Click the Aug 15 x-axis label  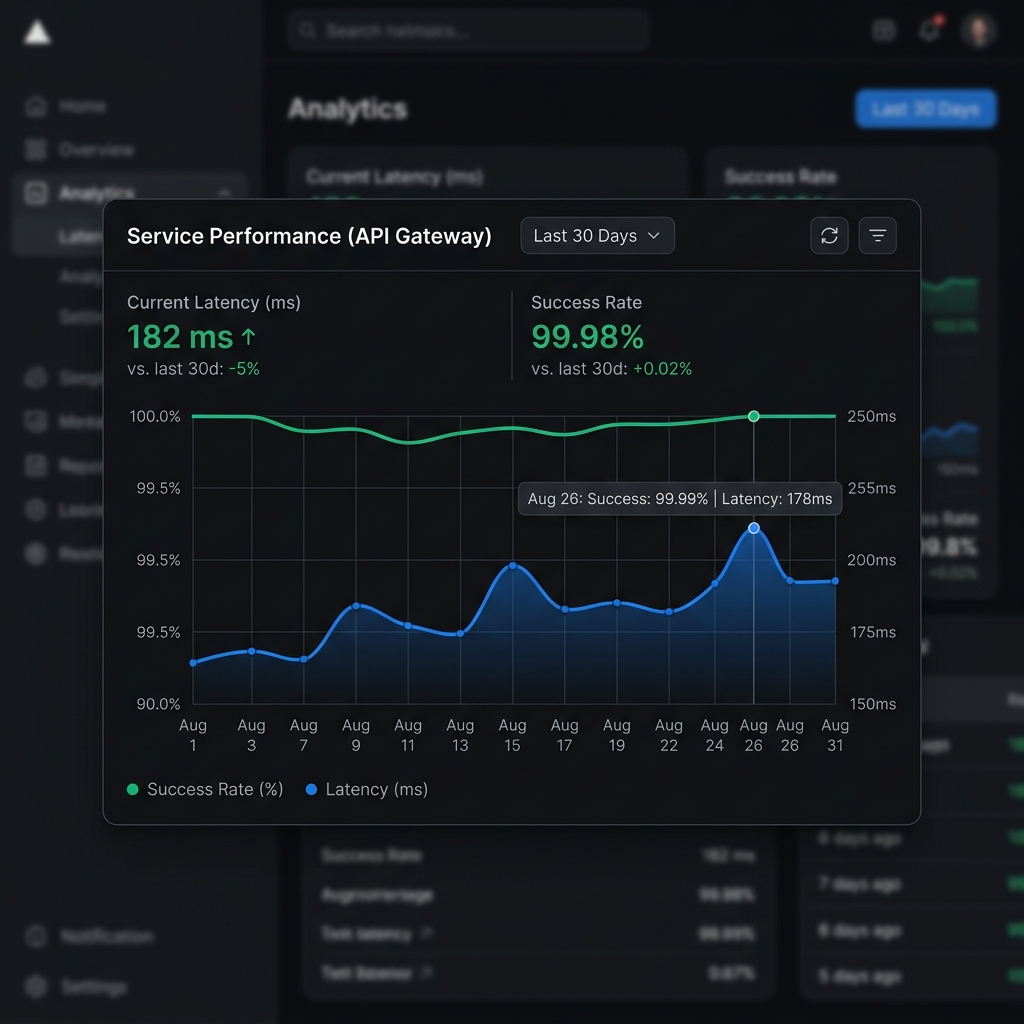[x=513, y=735]
